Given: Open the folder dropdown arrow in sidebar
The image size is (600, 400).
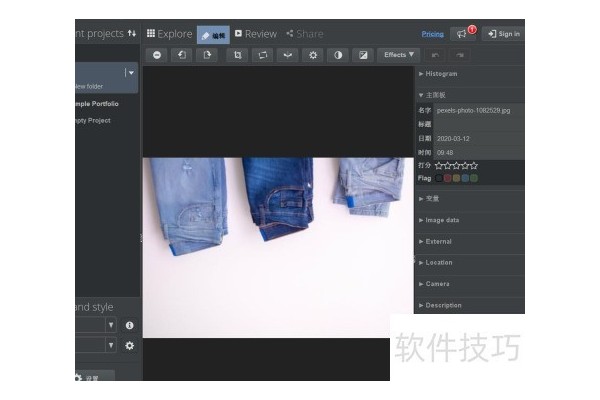Looking at the screenshot, I should [x=131, y=73].
